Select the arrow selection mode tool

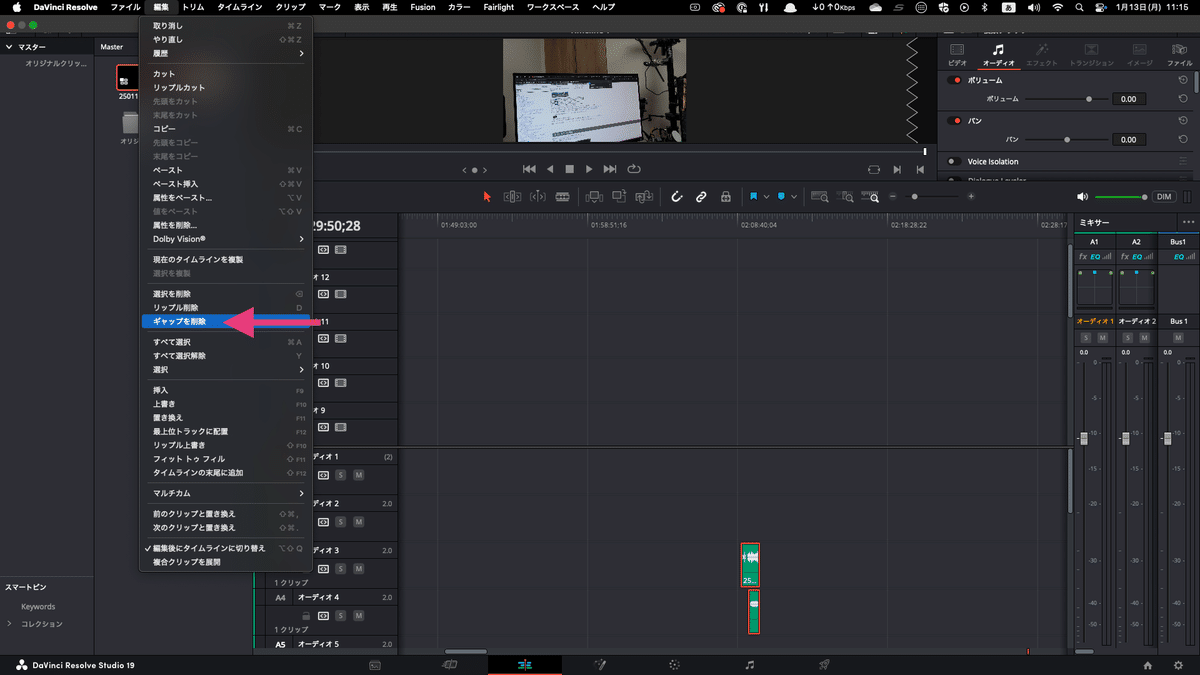click(x=487, y=197)
